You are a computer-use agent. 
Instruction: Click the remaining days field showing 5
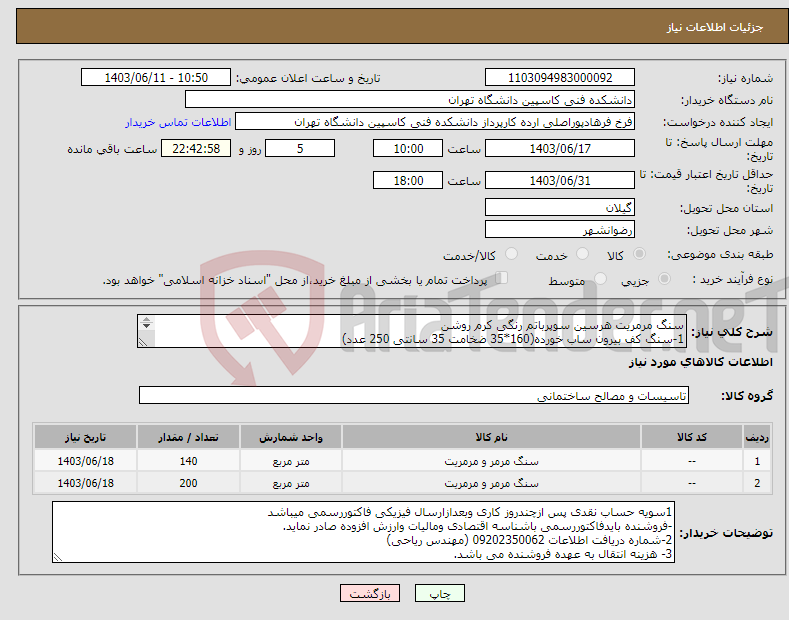coord(300,148)
